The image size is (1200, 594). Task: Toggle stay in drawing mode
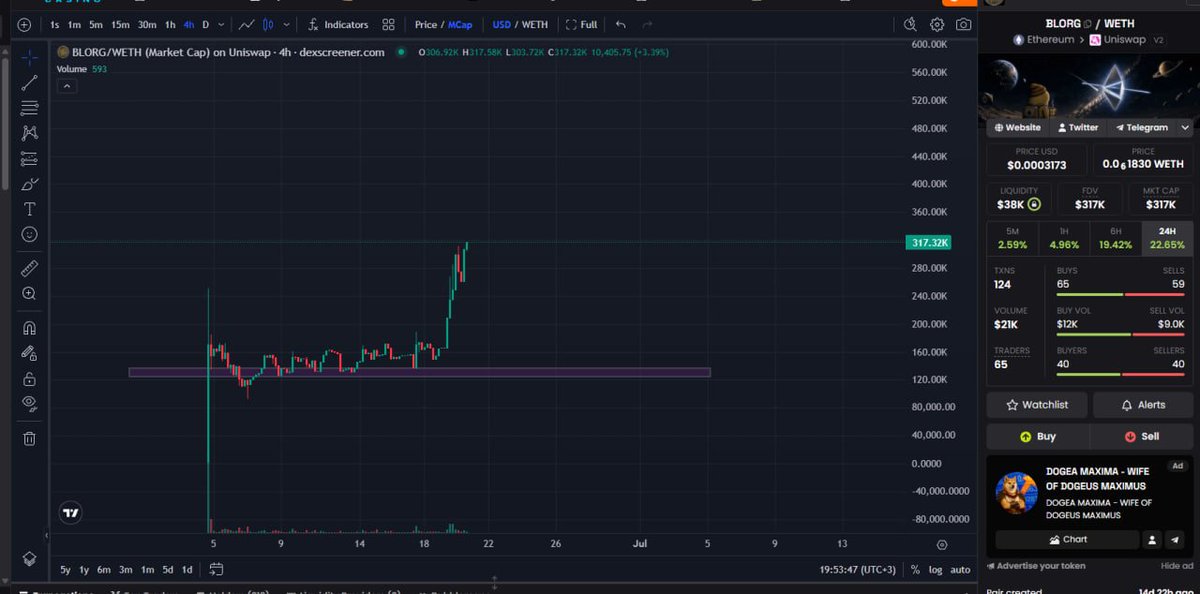click(x=29, y=353)
